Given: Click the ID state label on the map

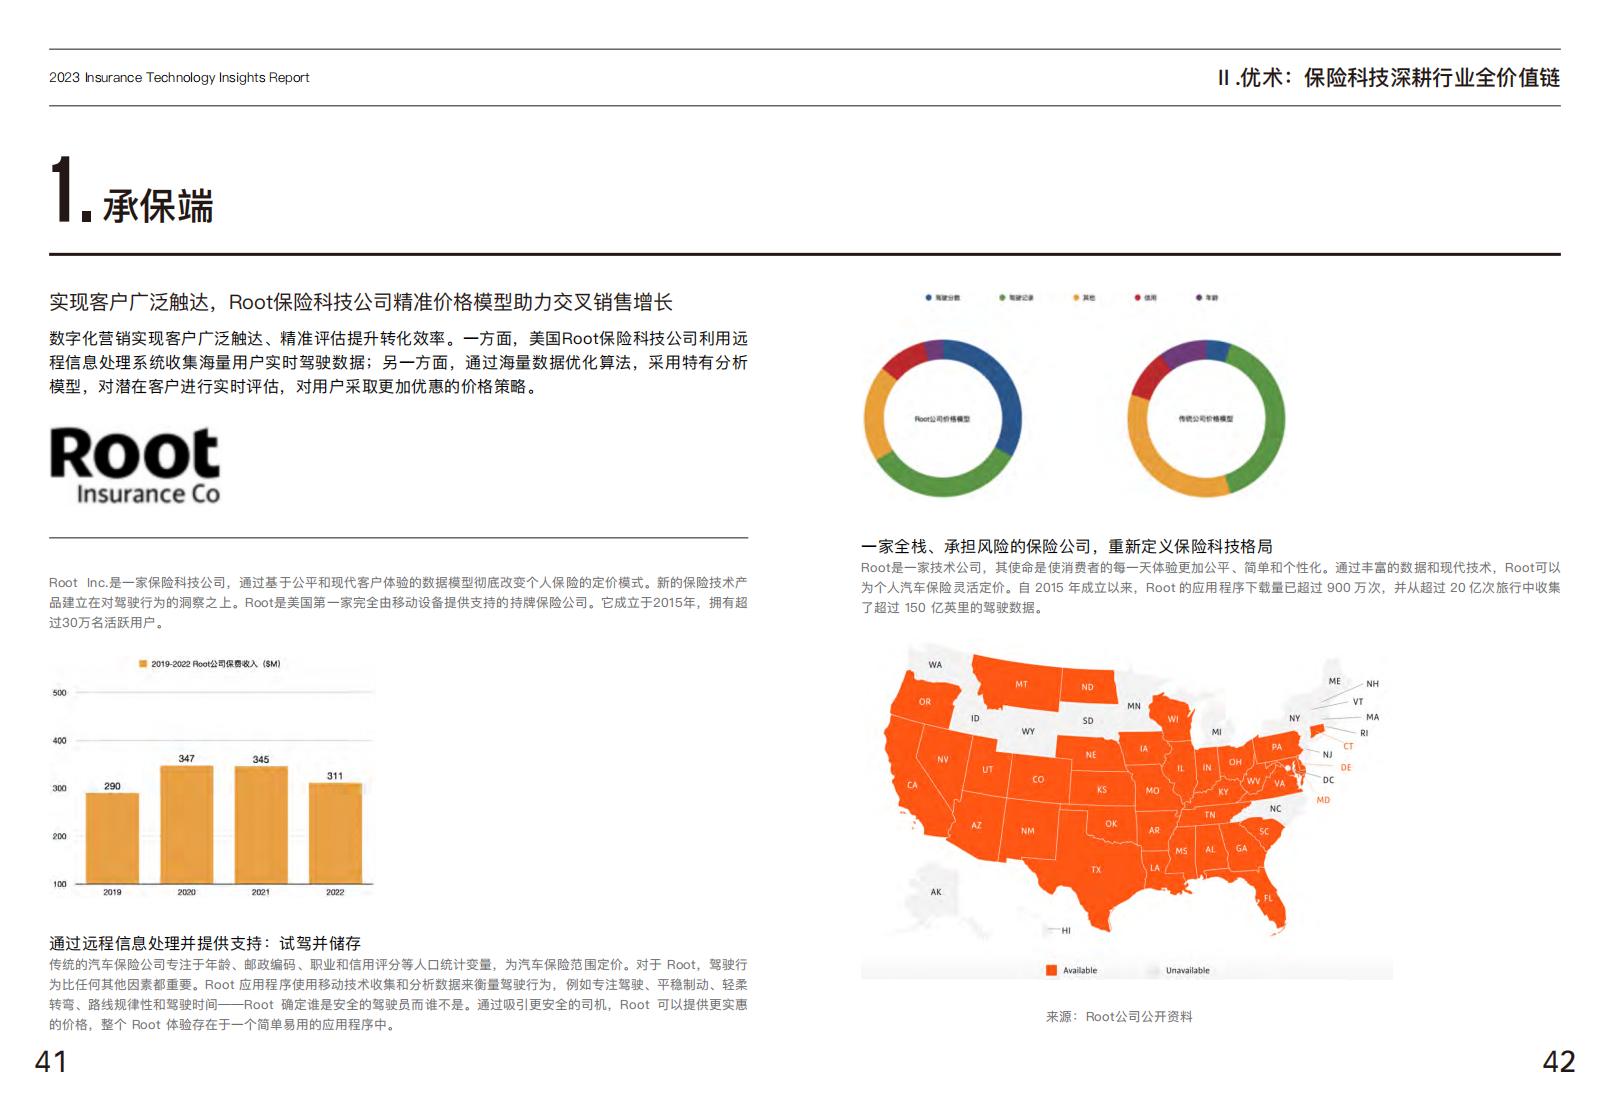Looking at the screenshot, I should (x=975, y=718).
